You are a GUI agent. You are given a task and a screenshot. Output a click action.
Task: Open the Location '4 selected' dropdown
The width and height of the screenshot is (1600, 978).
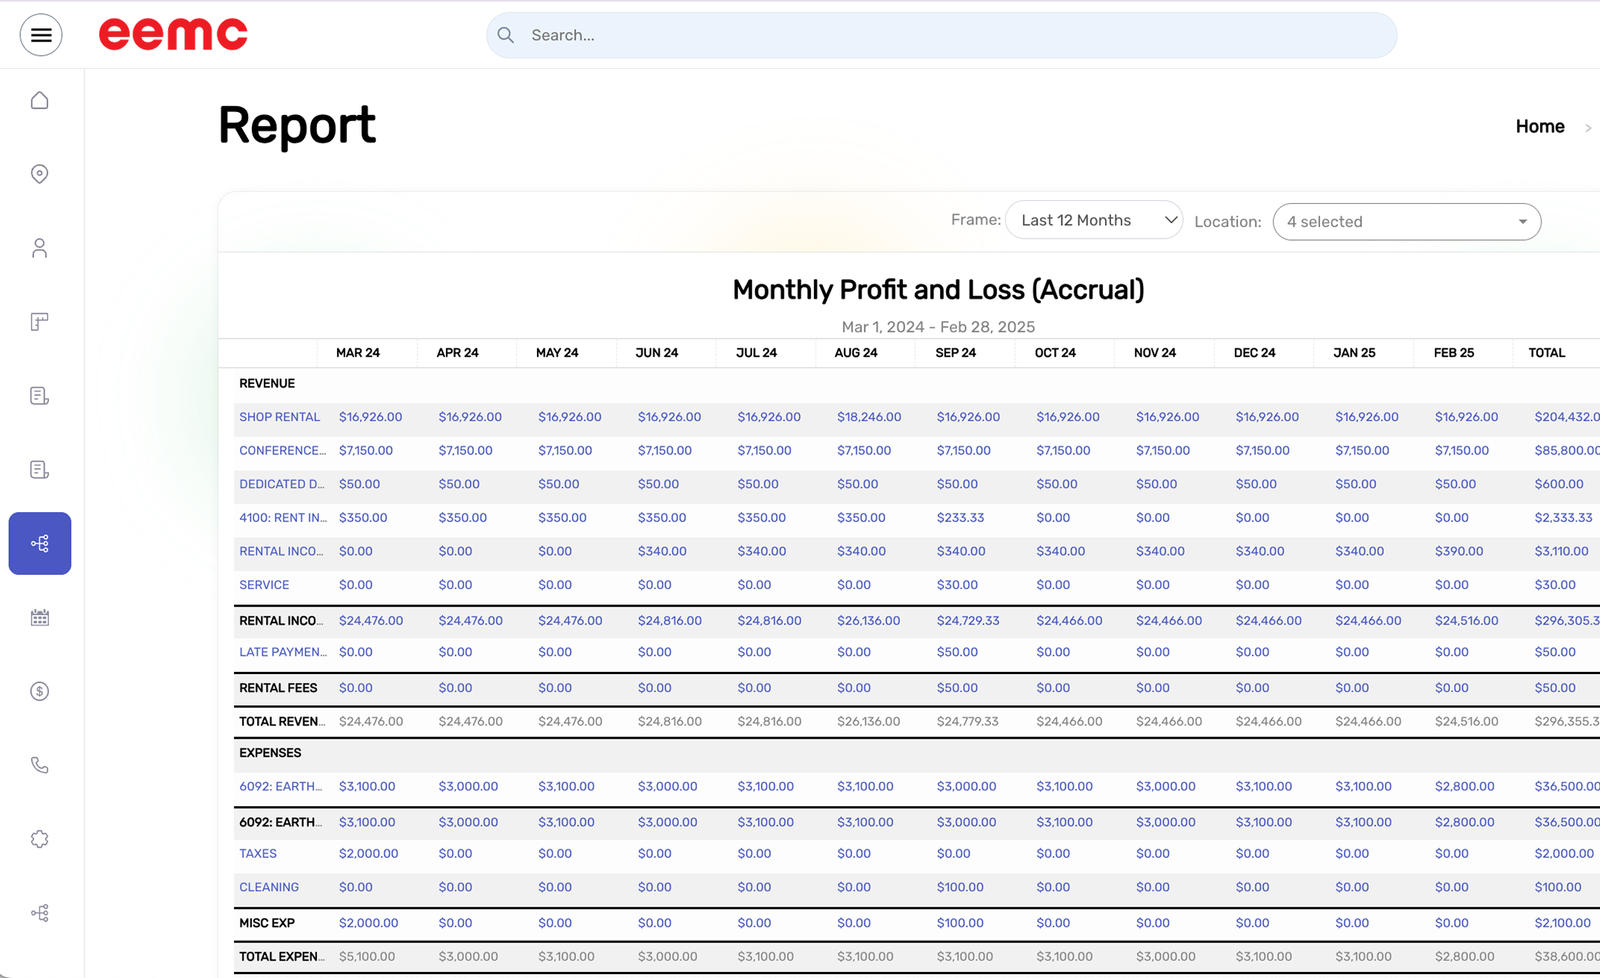point(1406,222)
